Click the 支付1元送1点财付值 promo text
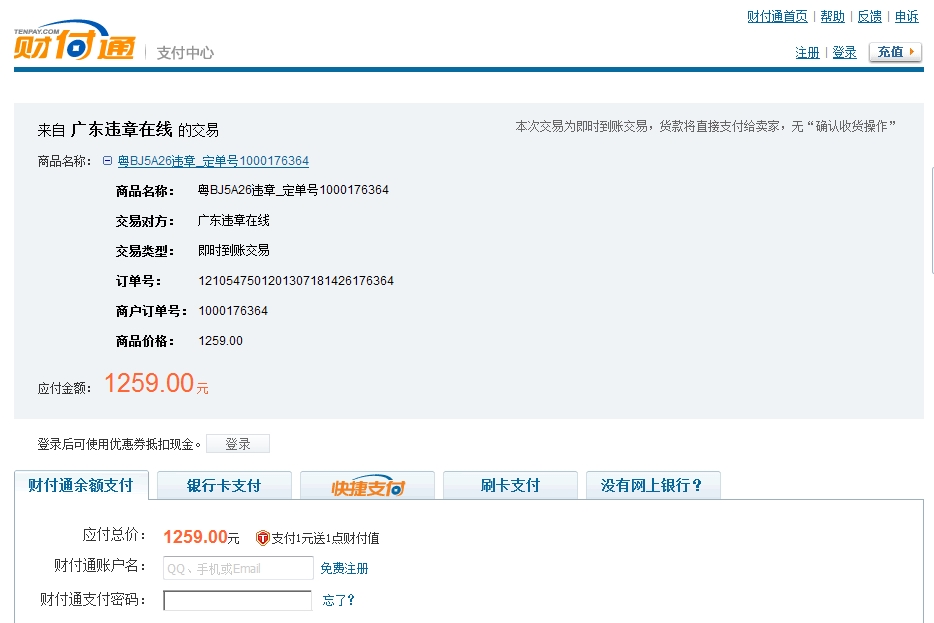934x623 pixels. pyautogui.click(x=325, y=538)
